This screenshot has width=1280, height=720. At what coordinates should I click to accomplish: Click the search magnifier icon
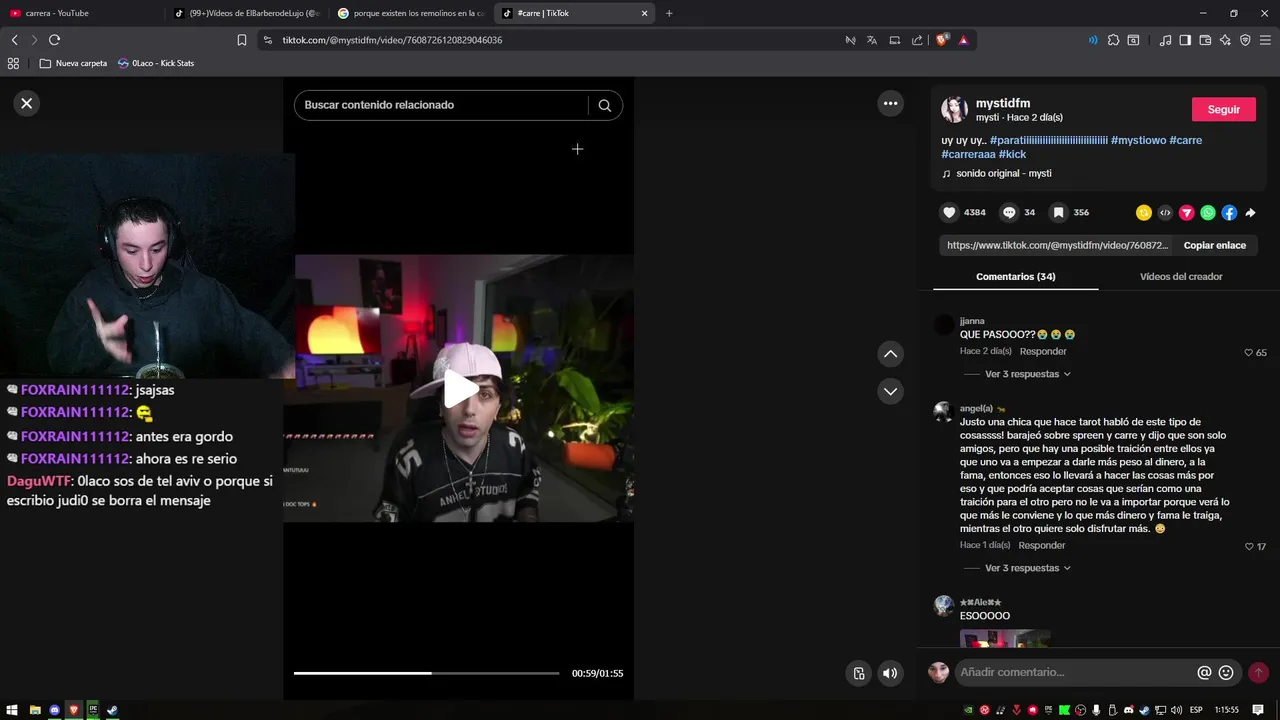pyautogui.click(x=605, y=105)
